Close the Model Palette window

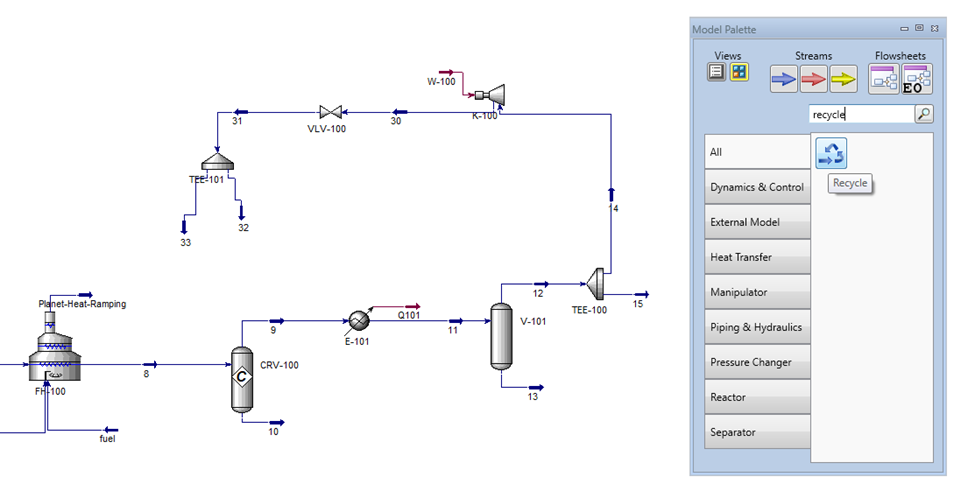pos(935,28)
